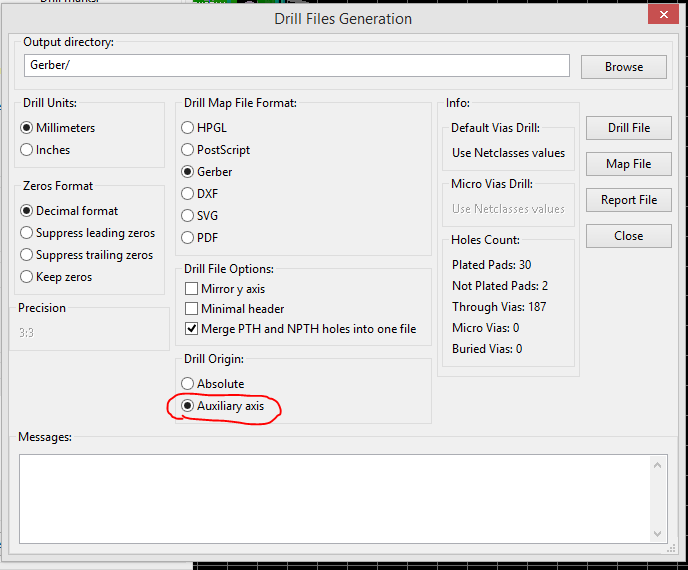This screenshot has height=570, width=688.
Task: Click the dialog resize grip corner
Action: pos(671,548)
